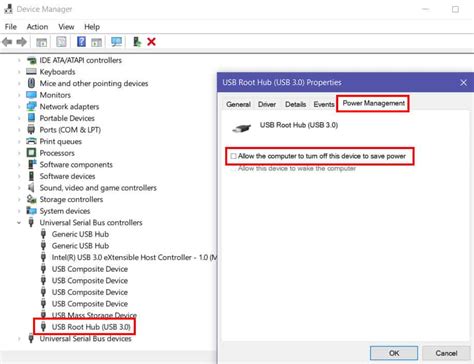Toggle Allow computer to turn off device checkbox
Image resolution: width=474 pixels, height=364 pixels.
pyautogui.click(x=233, y=156)
